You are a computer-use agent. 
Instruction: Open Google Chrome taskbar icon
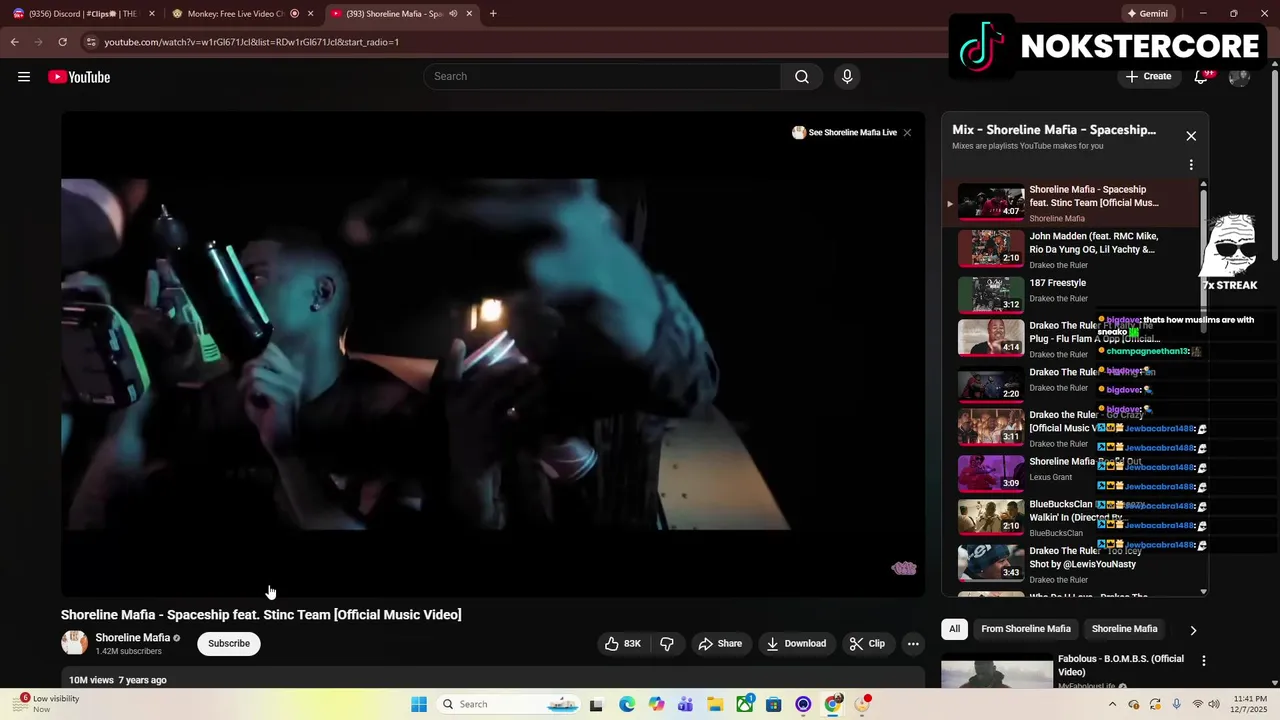pos(832,704)
